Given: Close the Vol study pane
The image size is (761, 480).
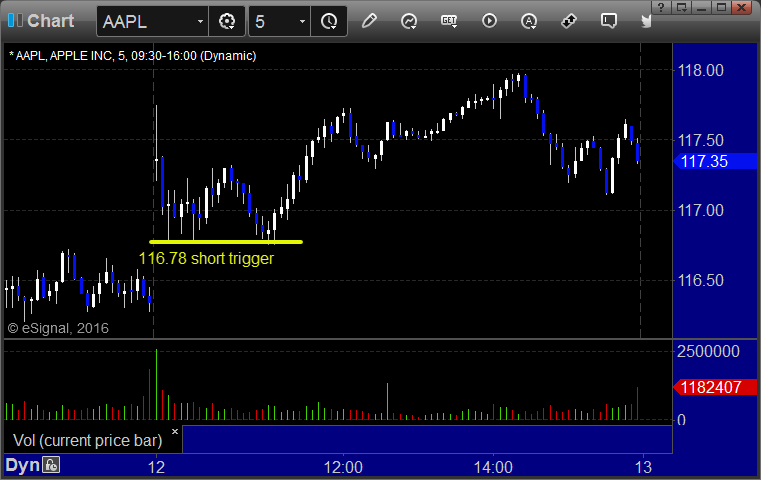Looking at the screenshot, I should pos(175,431).
